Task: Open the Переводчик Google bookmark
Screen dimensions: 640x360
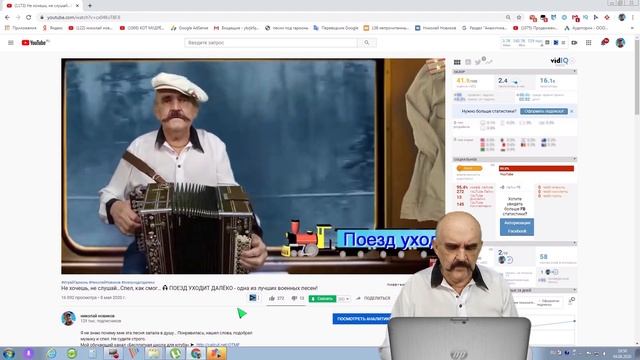Action: pos(336,28)
